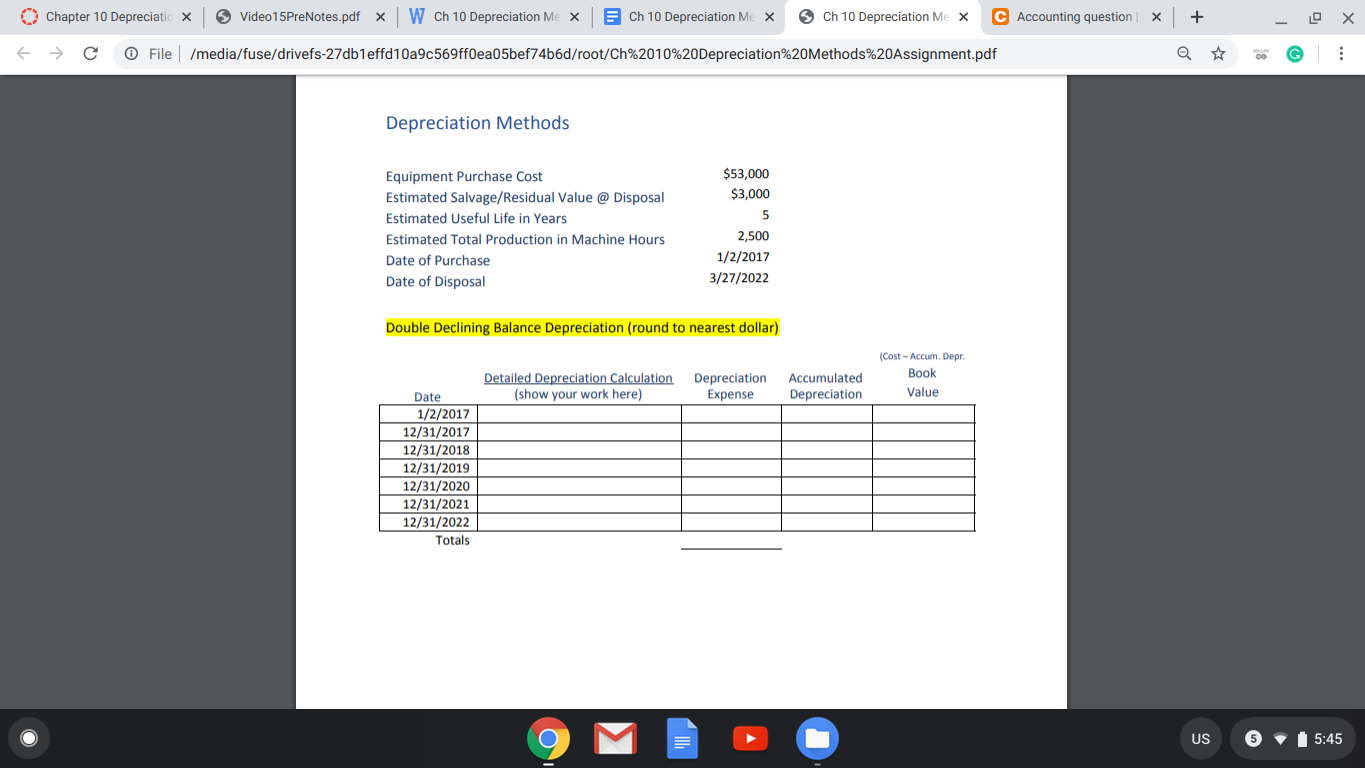The width and height of the screenshot is (1365, 768).
Task: Click the $53,000 value
Action: 746,174
